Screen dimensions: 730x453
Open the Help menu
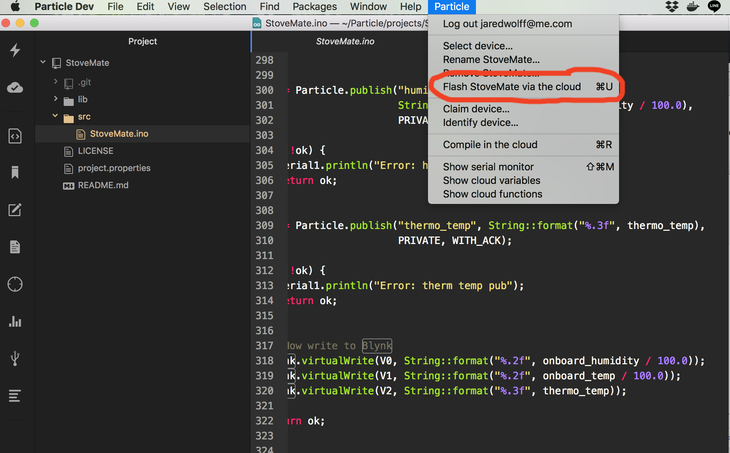click(411, 7)
